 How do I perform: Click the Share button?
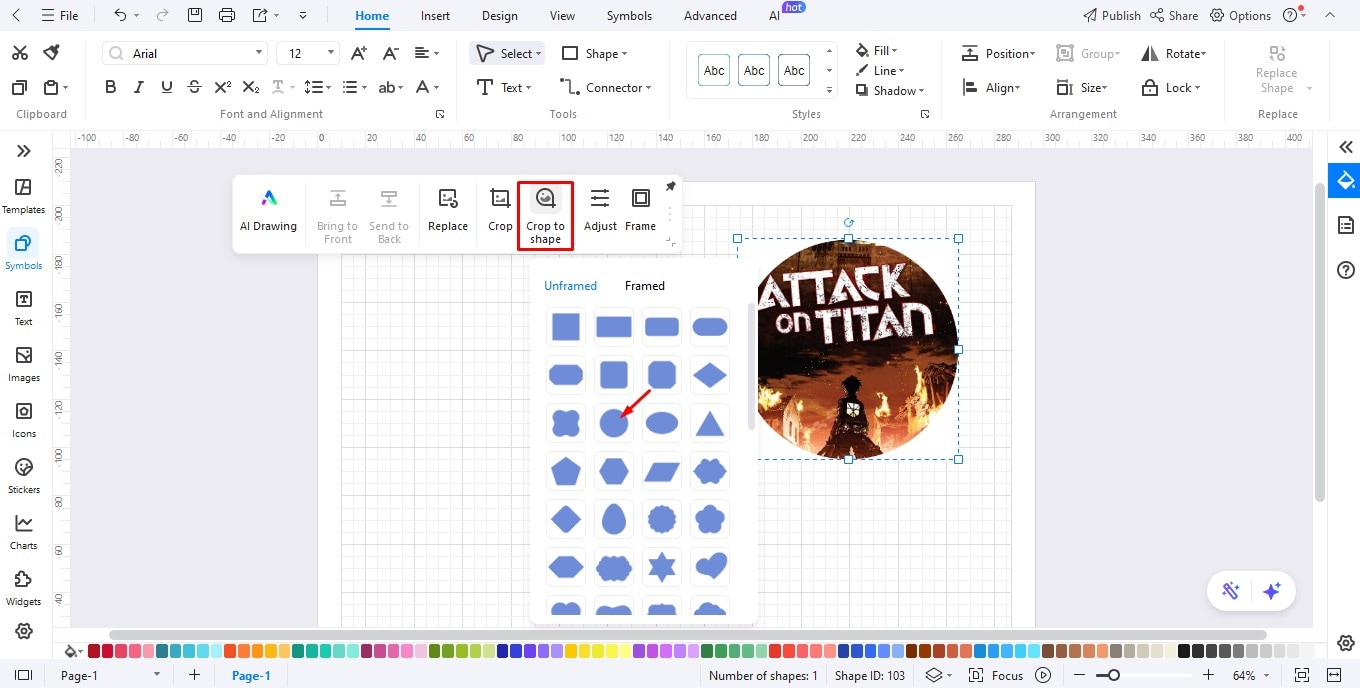1174,15
